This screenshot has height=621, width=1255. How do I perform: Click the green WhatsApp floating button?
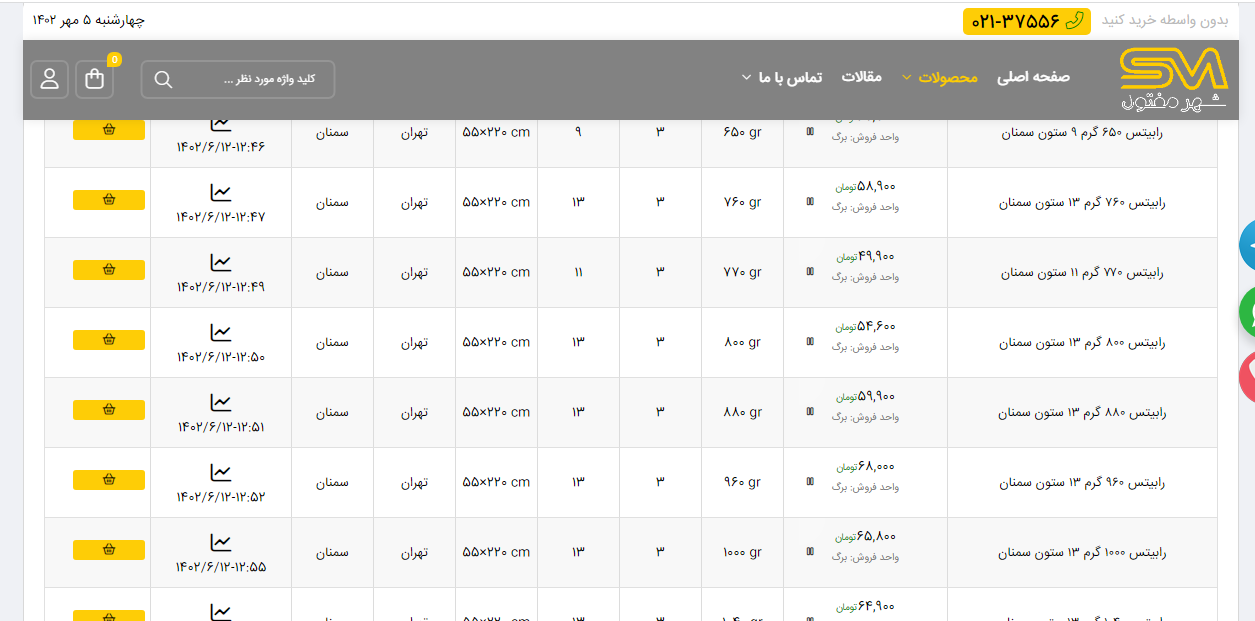[x=1247, y=310]
